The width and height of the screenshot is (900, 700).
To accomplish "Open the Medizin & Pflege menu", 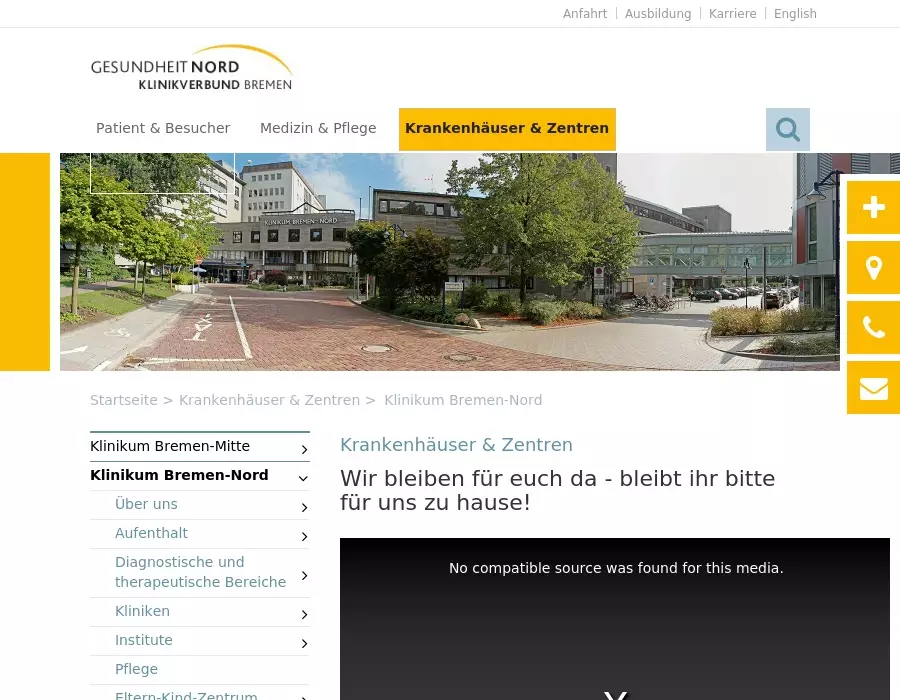I will click(x=318, y=128).
